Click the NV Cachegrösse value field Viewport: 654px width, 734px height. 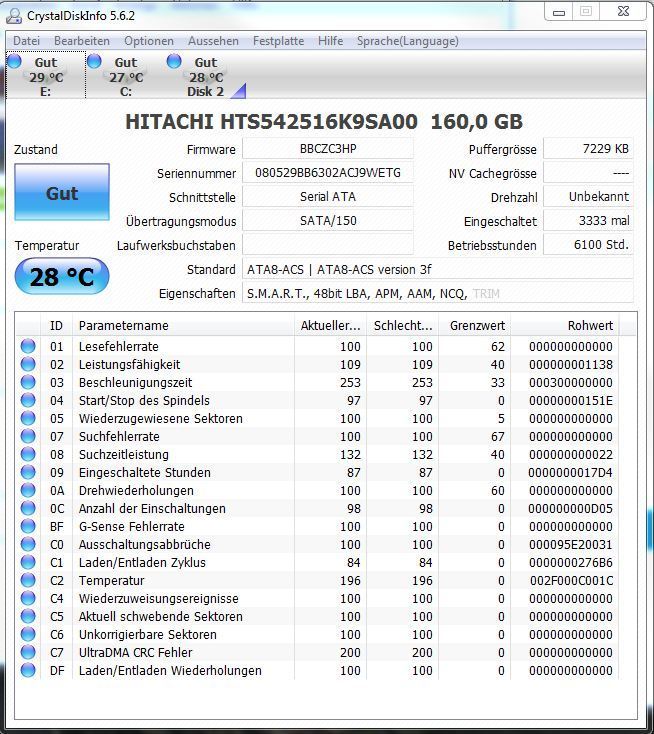588,173
